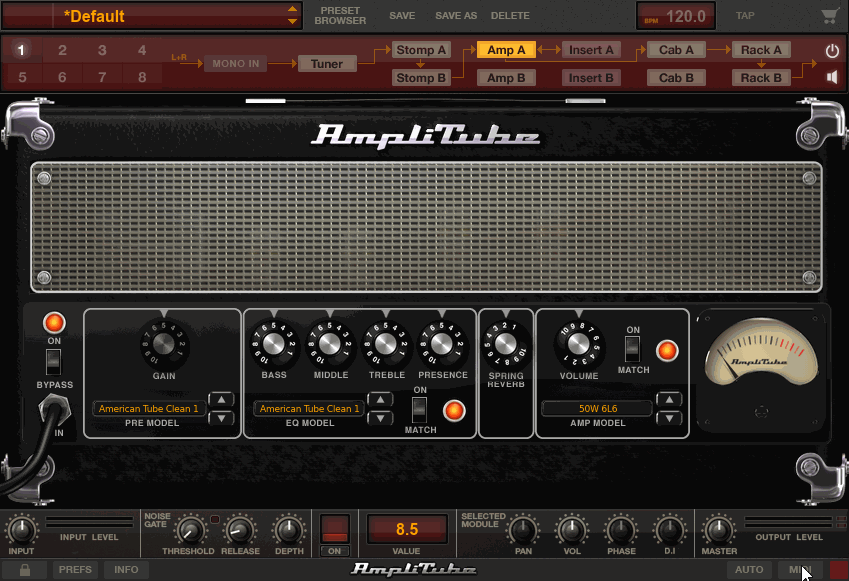Open the shopping cart store icon
849x581 pixels.
point(829,16)
